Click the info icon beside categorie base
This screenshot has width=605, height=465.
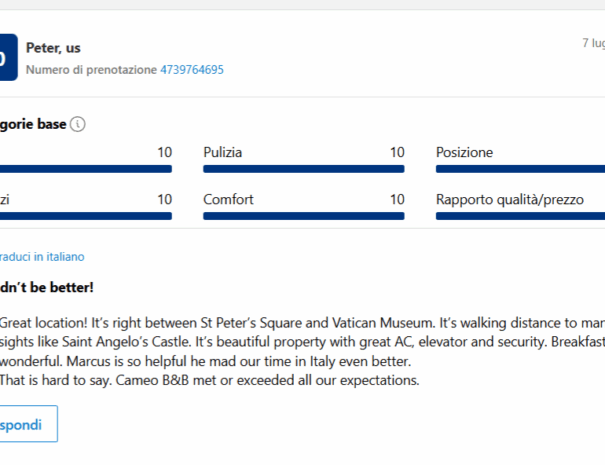pyautogui.click(x=79, y=125)
